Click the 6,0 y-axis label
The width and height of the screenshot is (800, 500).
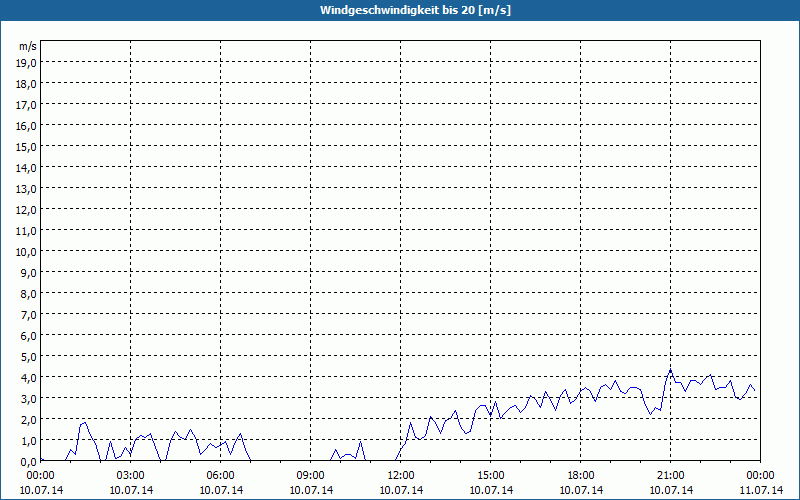pyautogui.click(x=28, y=335)
